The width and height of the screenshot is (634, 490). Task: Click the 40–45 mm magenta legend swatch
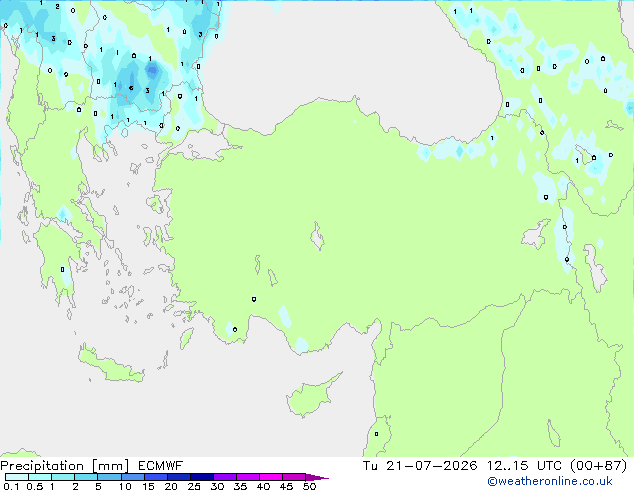tap(271, 477)
